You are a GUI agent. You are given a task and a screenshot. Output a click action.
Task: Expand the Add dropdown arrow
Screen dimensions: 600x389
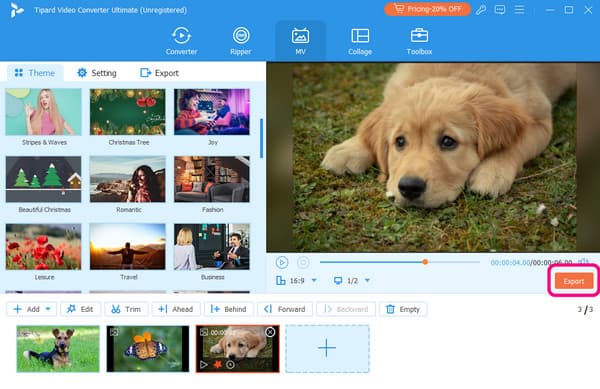pos(48,309)
